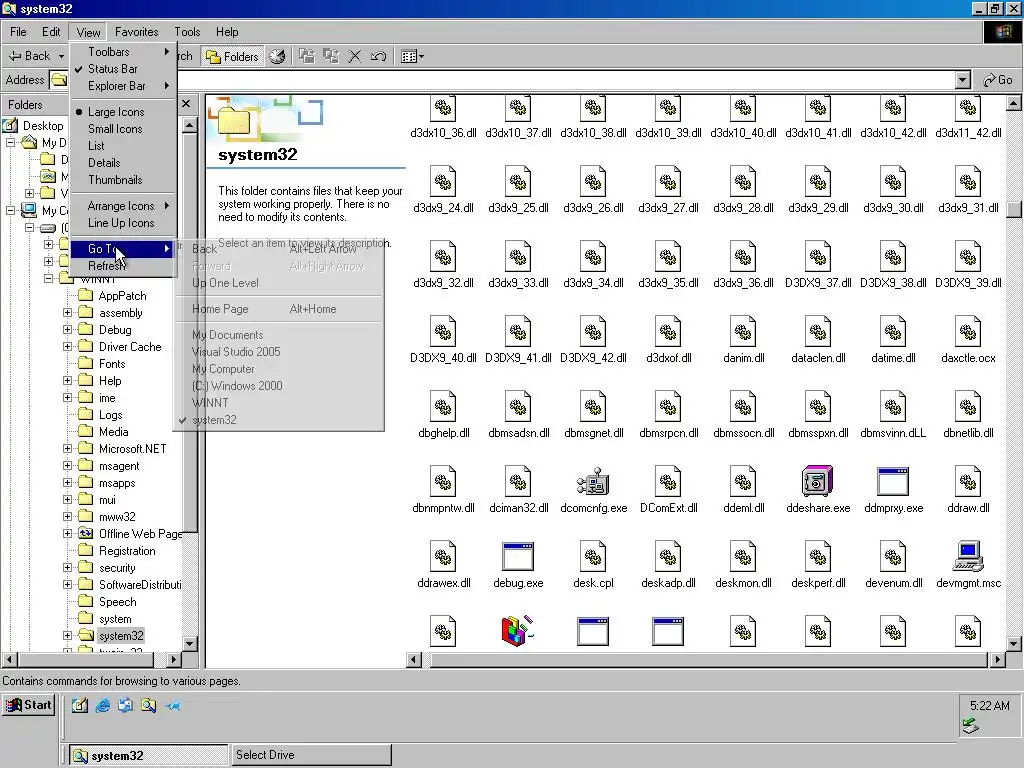Click the system tray hardware icon
This screenshot has height=768, width=1024.
(x=970, y=725)
